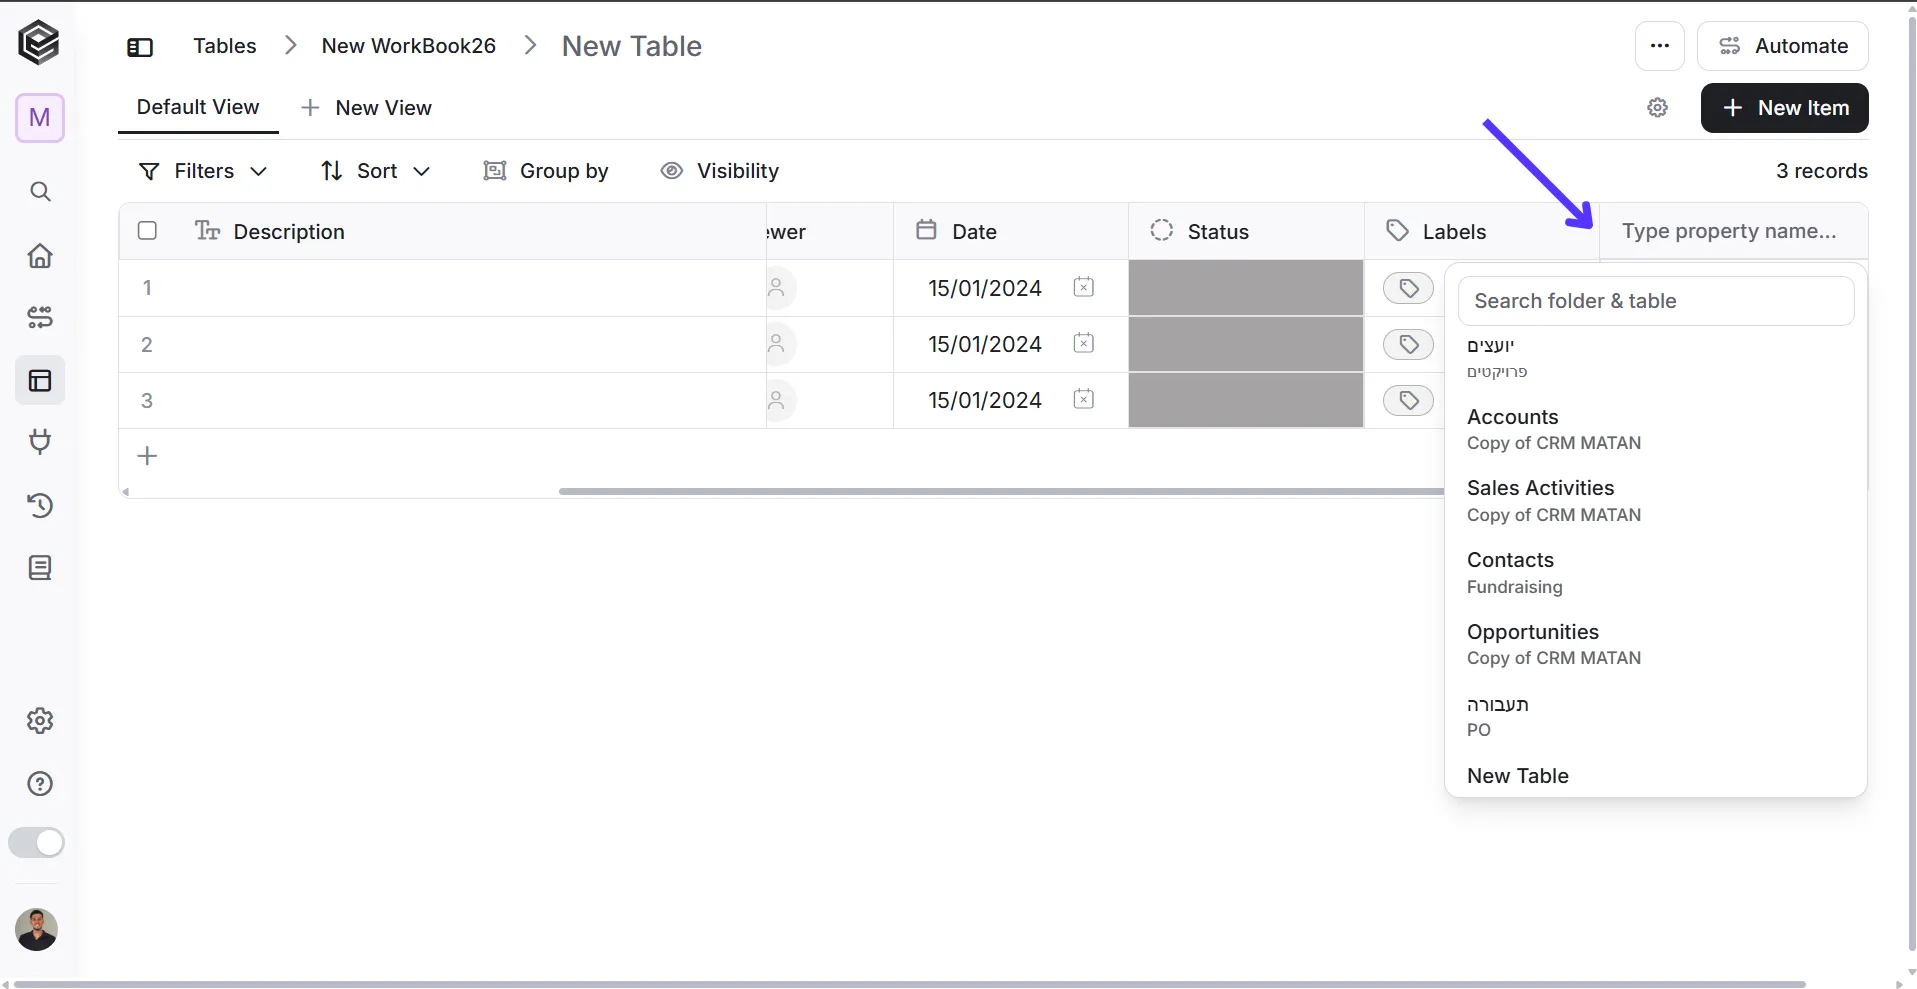Click the New Item button
The width and height of the screenshot is (1917, 989).
coord(1784,108)
